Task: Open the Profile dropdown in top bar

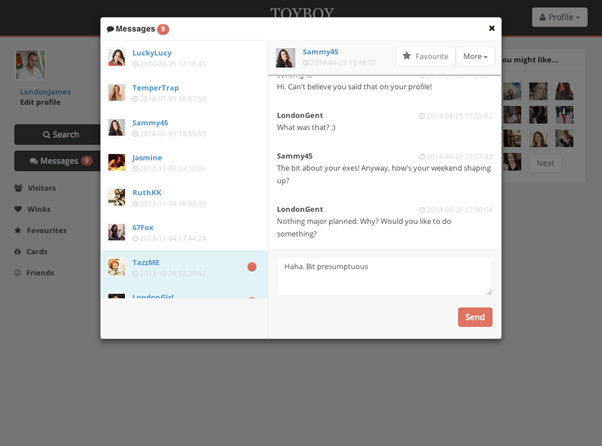Action: [x=559, y=17]
